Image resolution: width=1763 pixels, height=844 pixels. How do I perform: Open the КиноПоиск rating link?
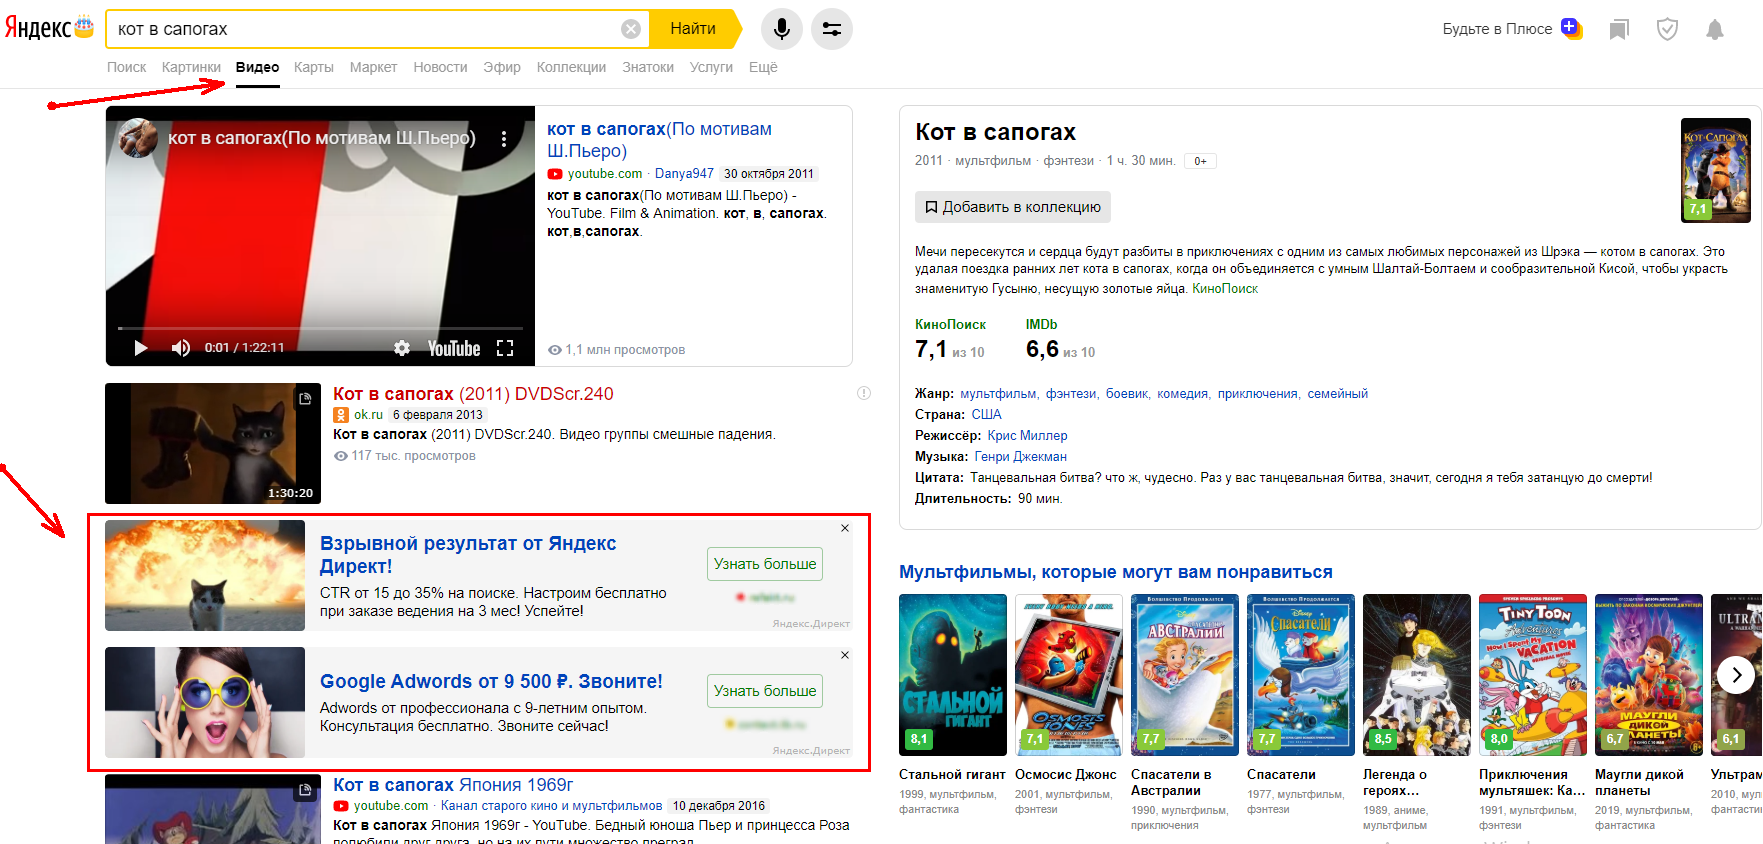[x=950, y=325]
